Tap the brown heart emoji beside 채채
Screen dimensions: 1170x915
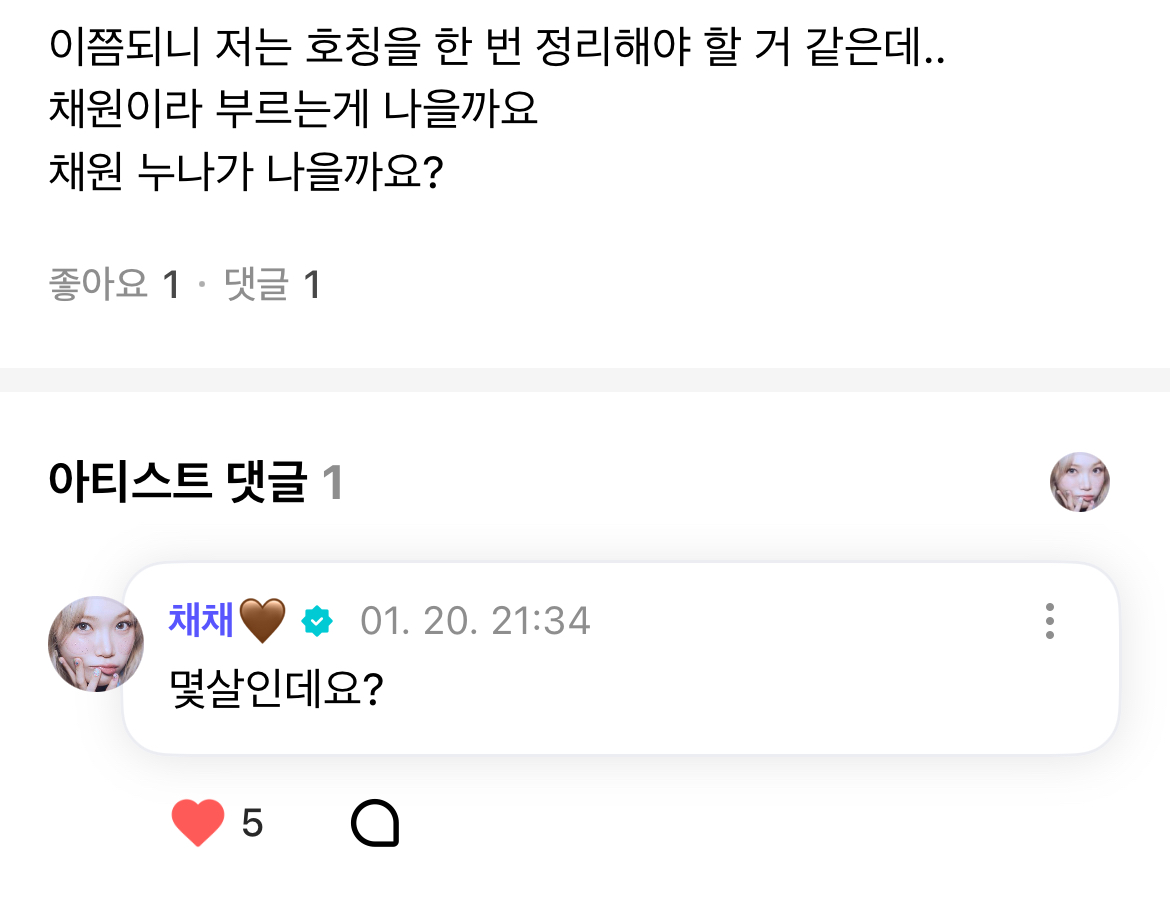(x=262, y=621)
